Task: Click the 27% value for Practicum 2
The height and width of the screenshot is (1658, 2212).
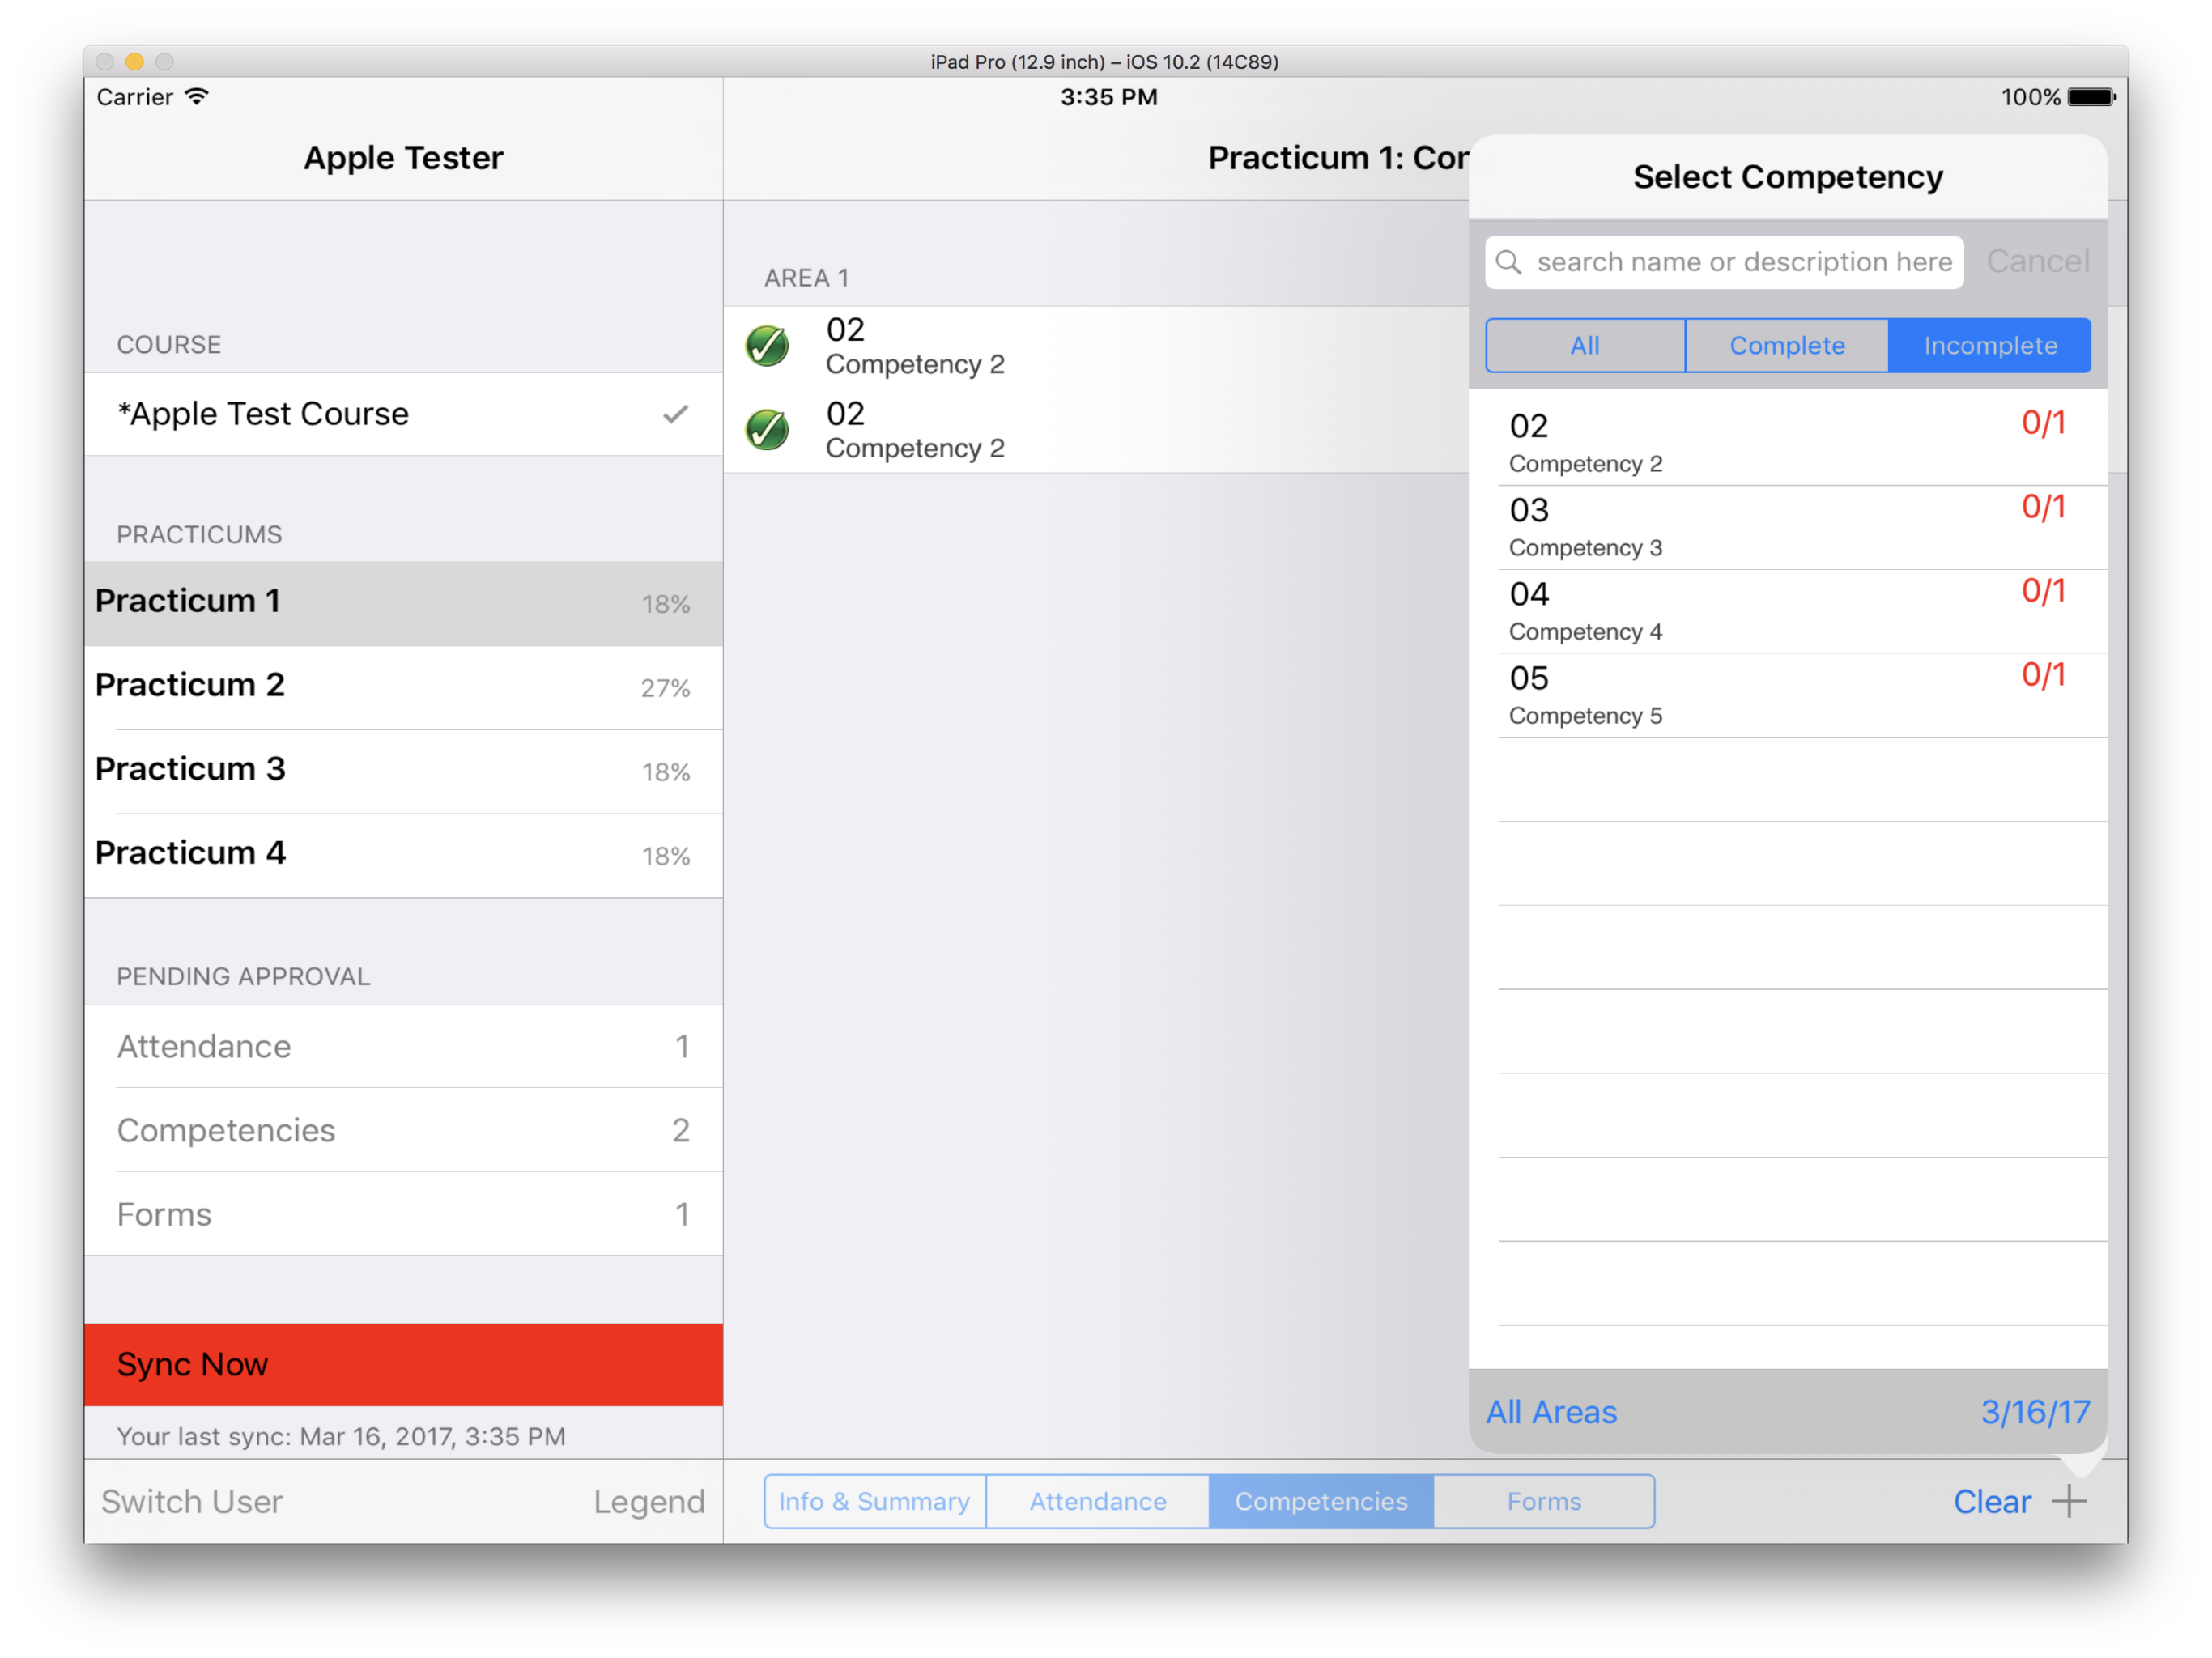Action: tap(665, 688)
